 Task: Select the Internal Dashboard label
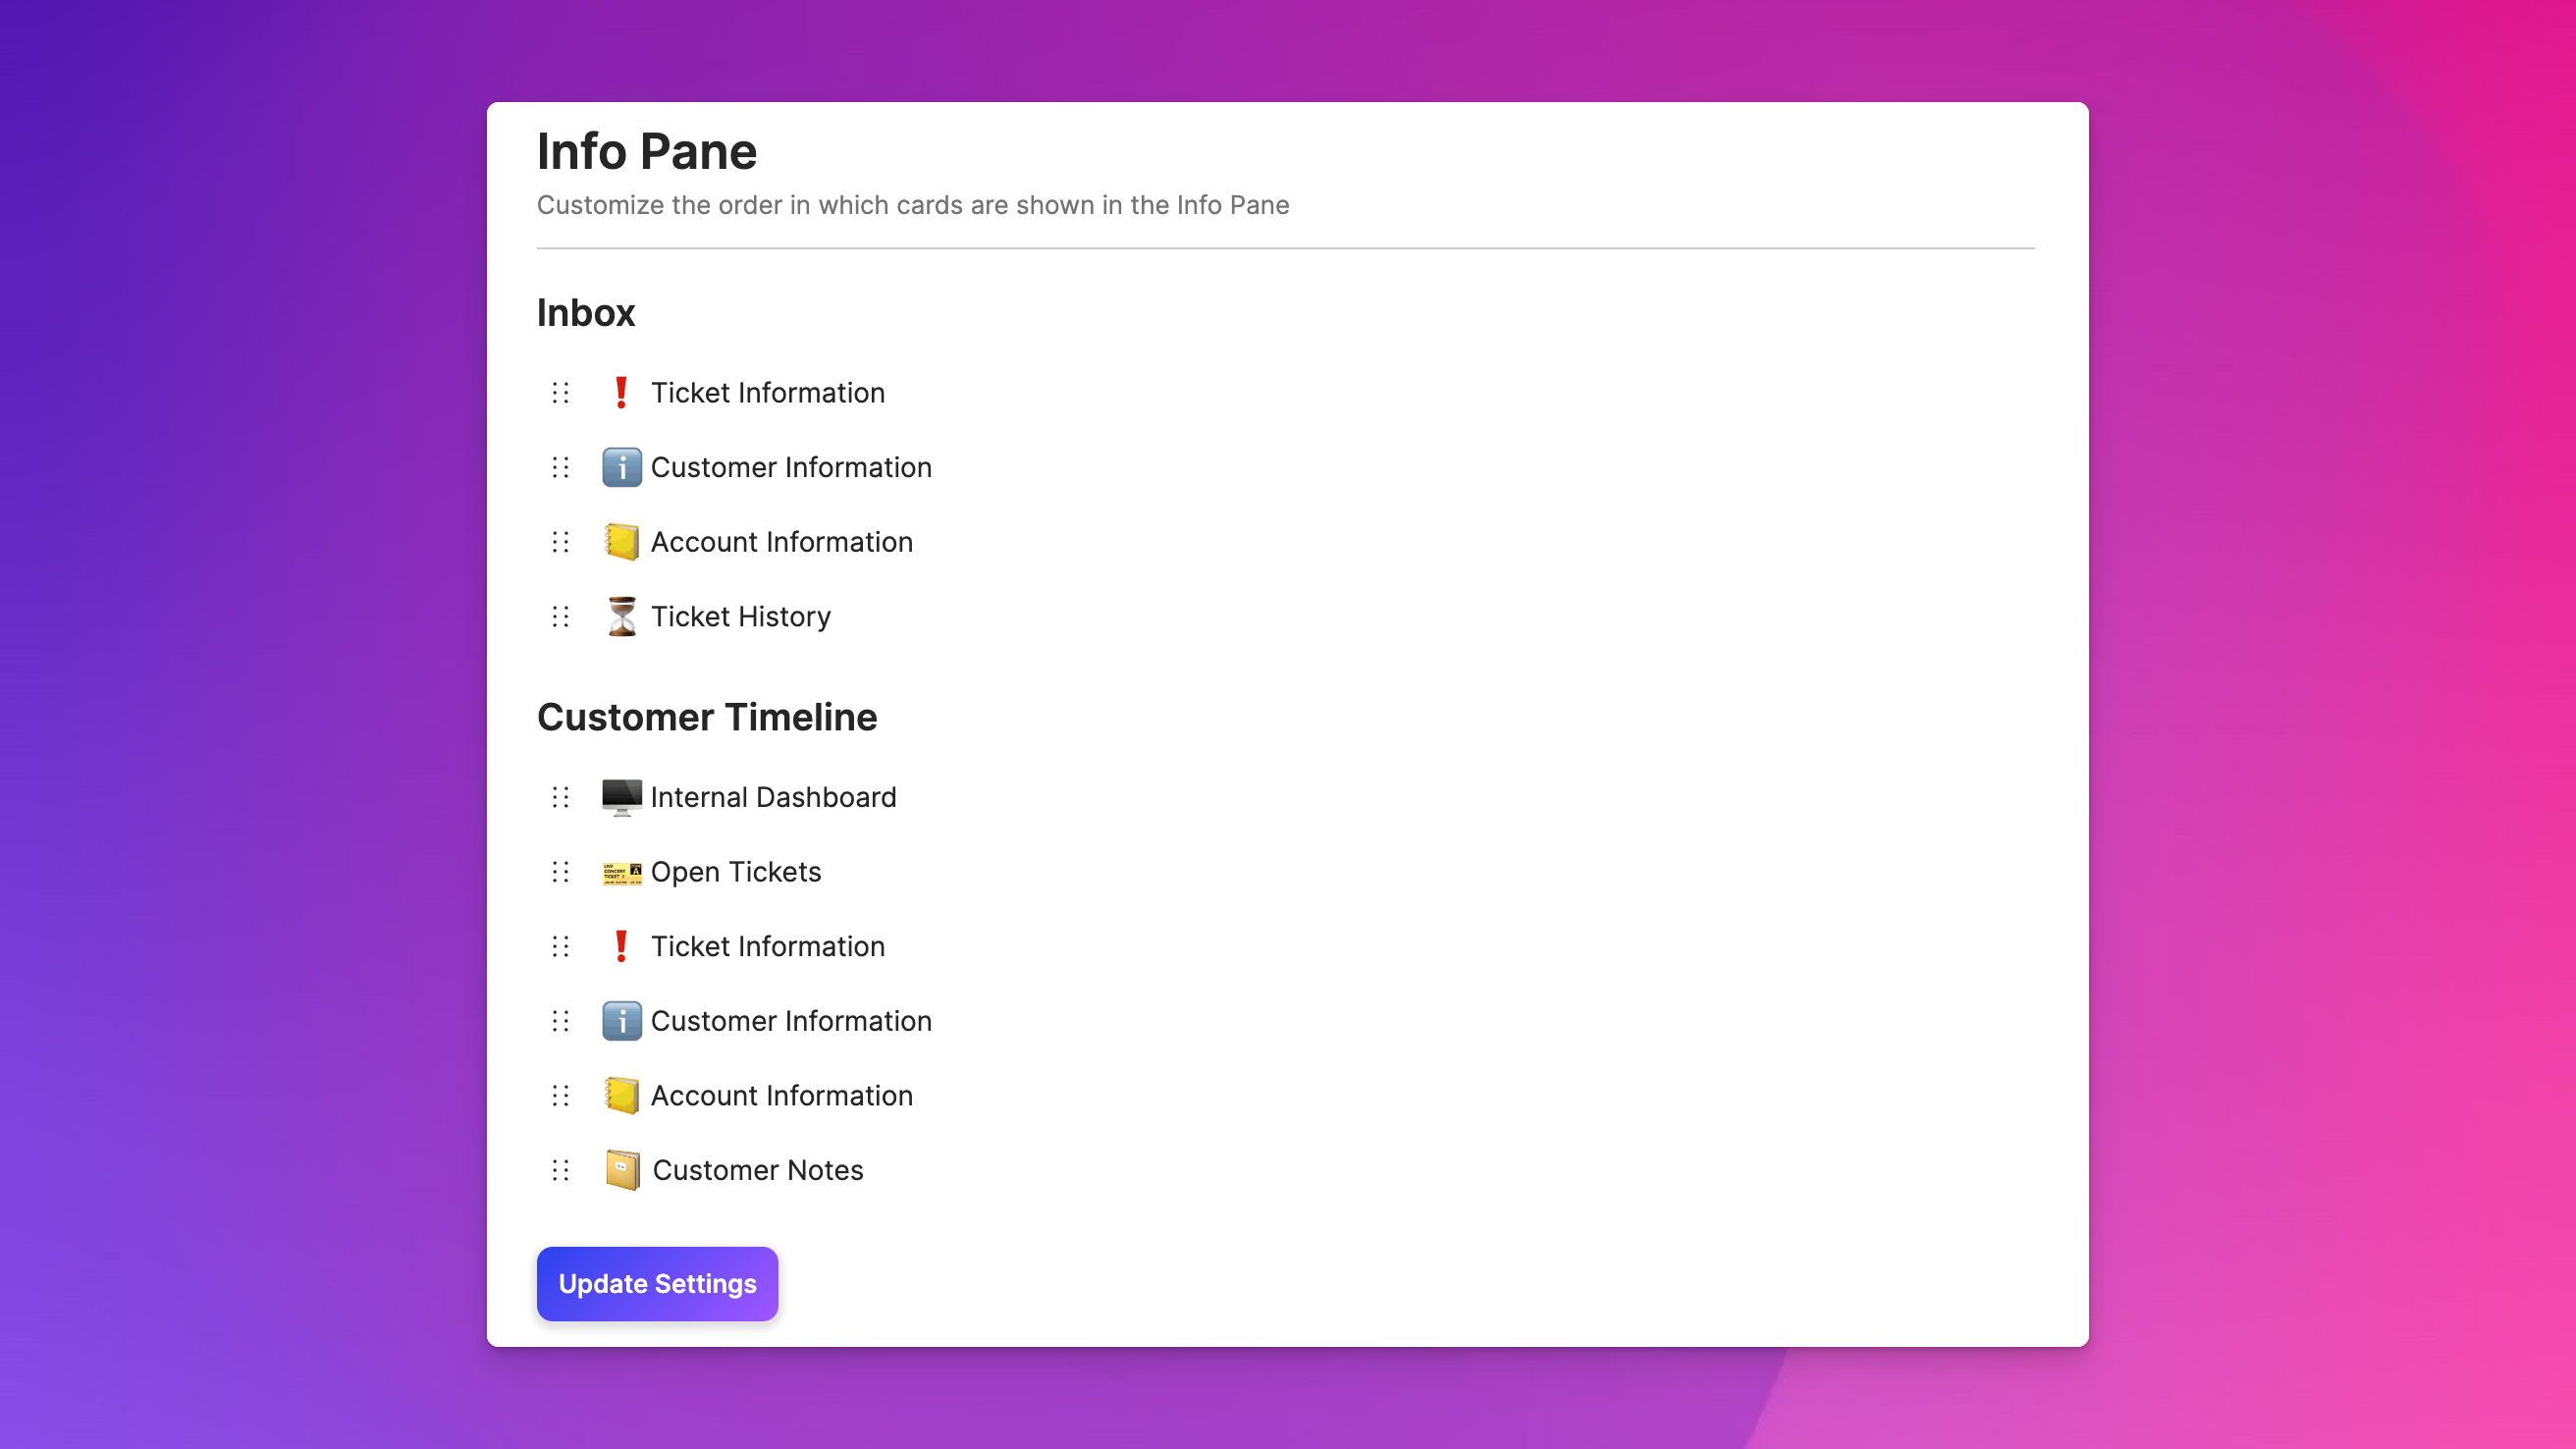[x=774, y=797]
